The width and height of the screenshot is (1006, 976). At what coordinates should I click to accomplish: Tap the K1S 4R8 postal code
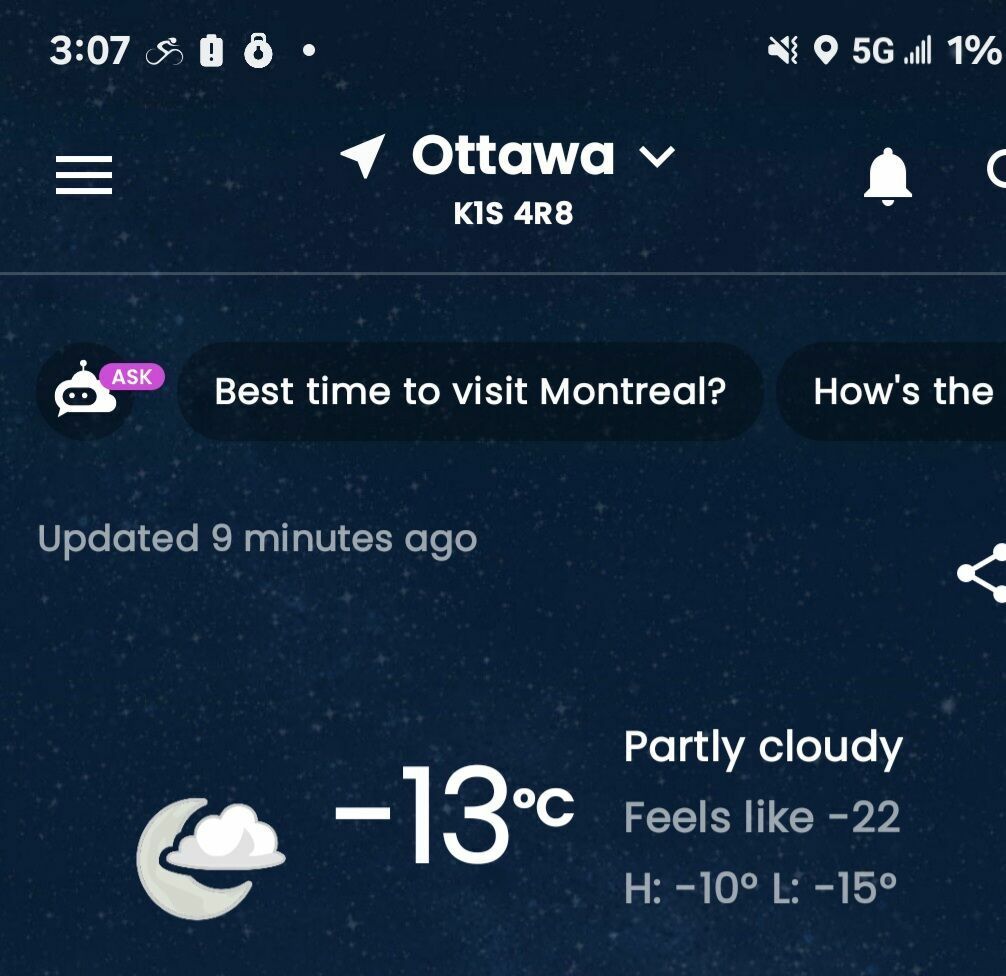(x=513, y=214)
